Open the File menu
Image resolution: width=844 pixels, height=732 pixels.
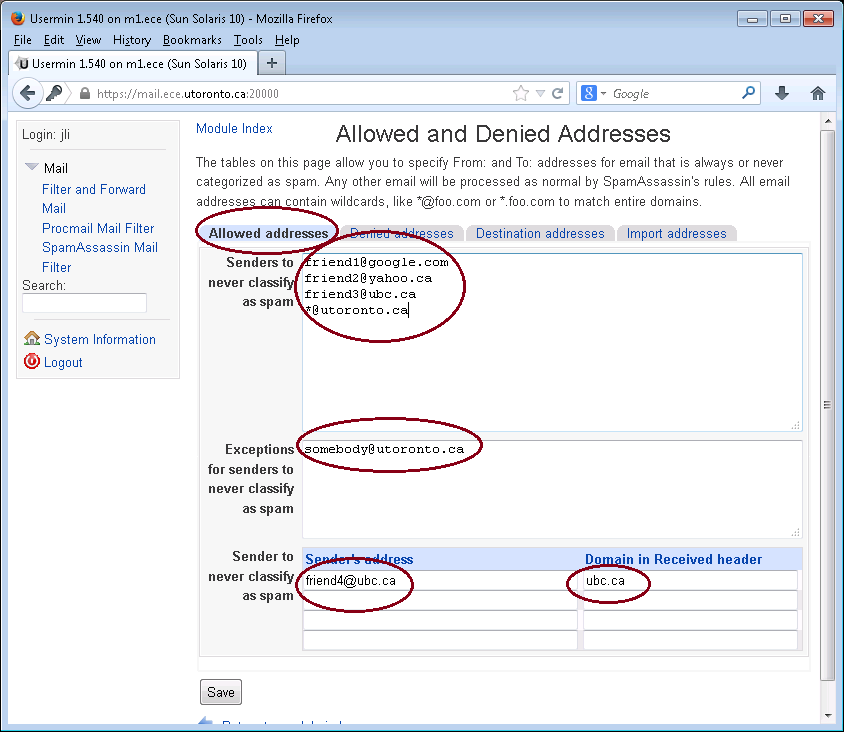pos(23,40)
